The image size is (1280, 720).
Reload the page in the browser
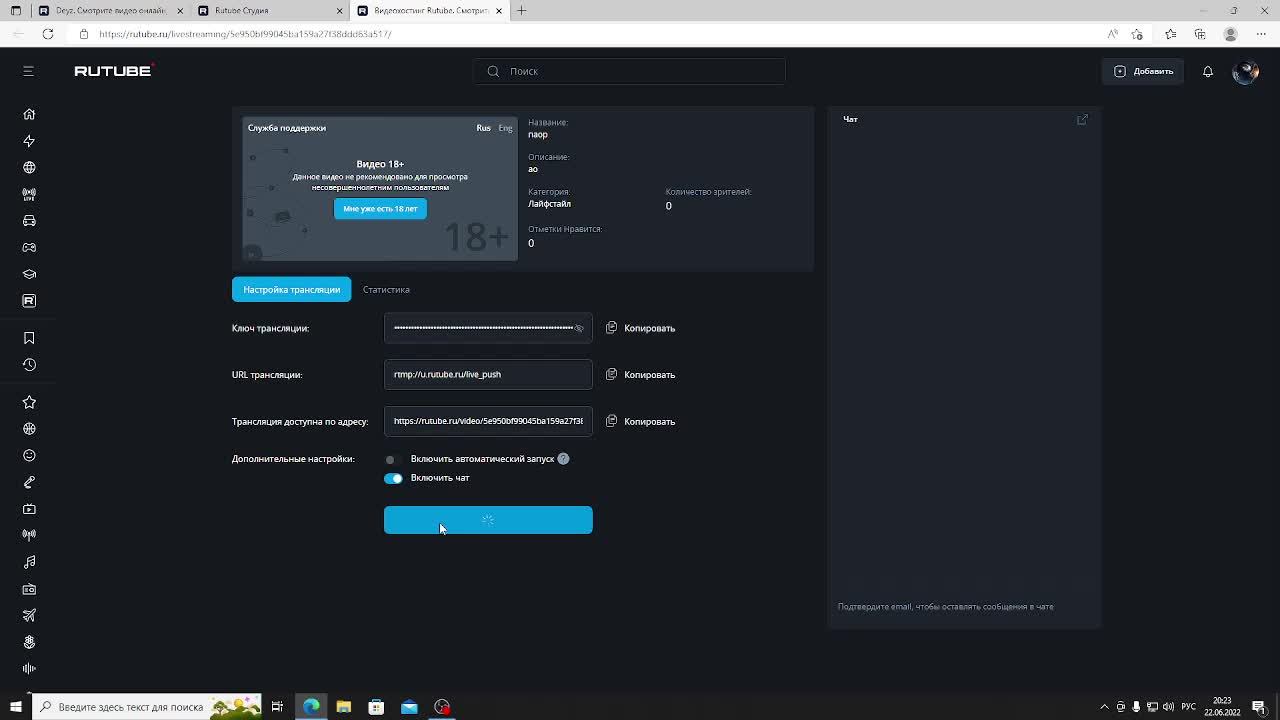(48, 34)
